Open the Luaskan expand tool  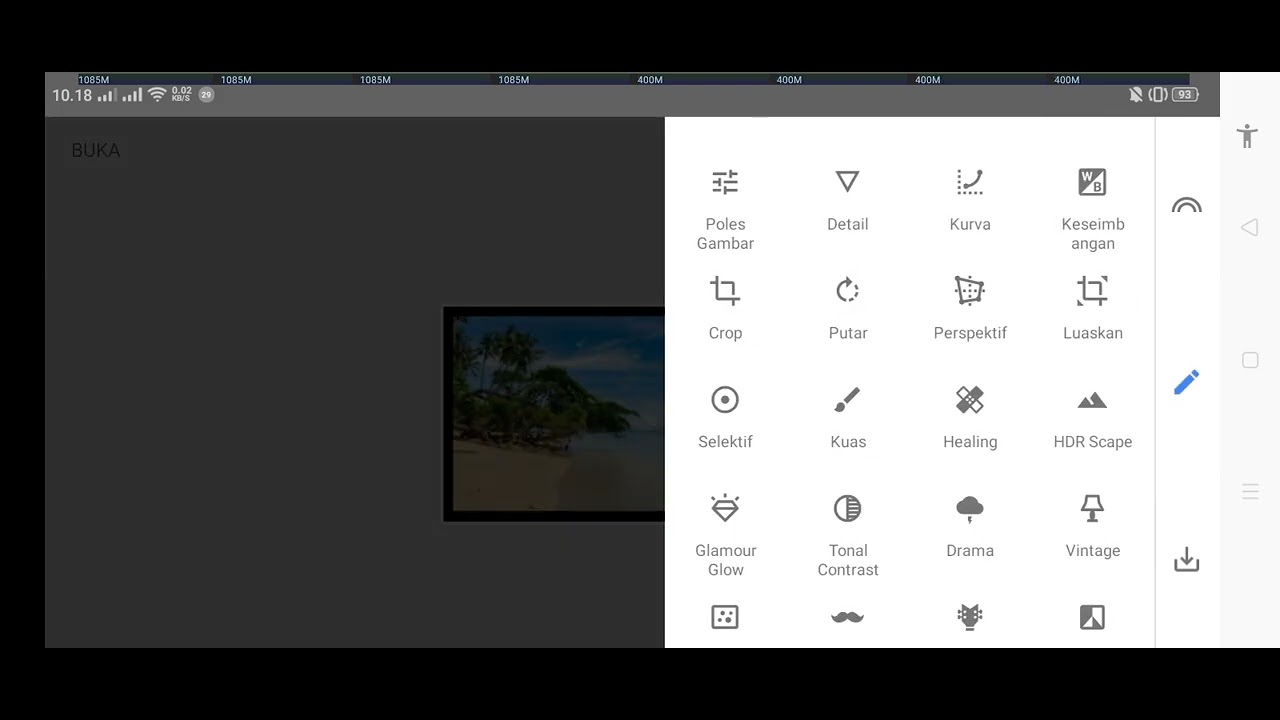point(1093,309)
